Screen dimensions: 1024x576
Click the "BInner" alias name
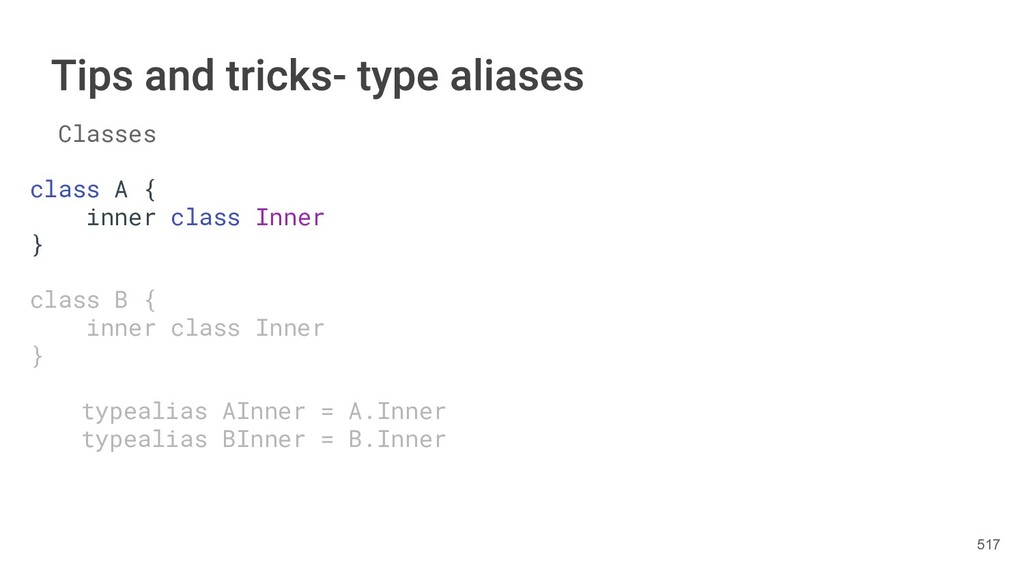264,439
